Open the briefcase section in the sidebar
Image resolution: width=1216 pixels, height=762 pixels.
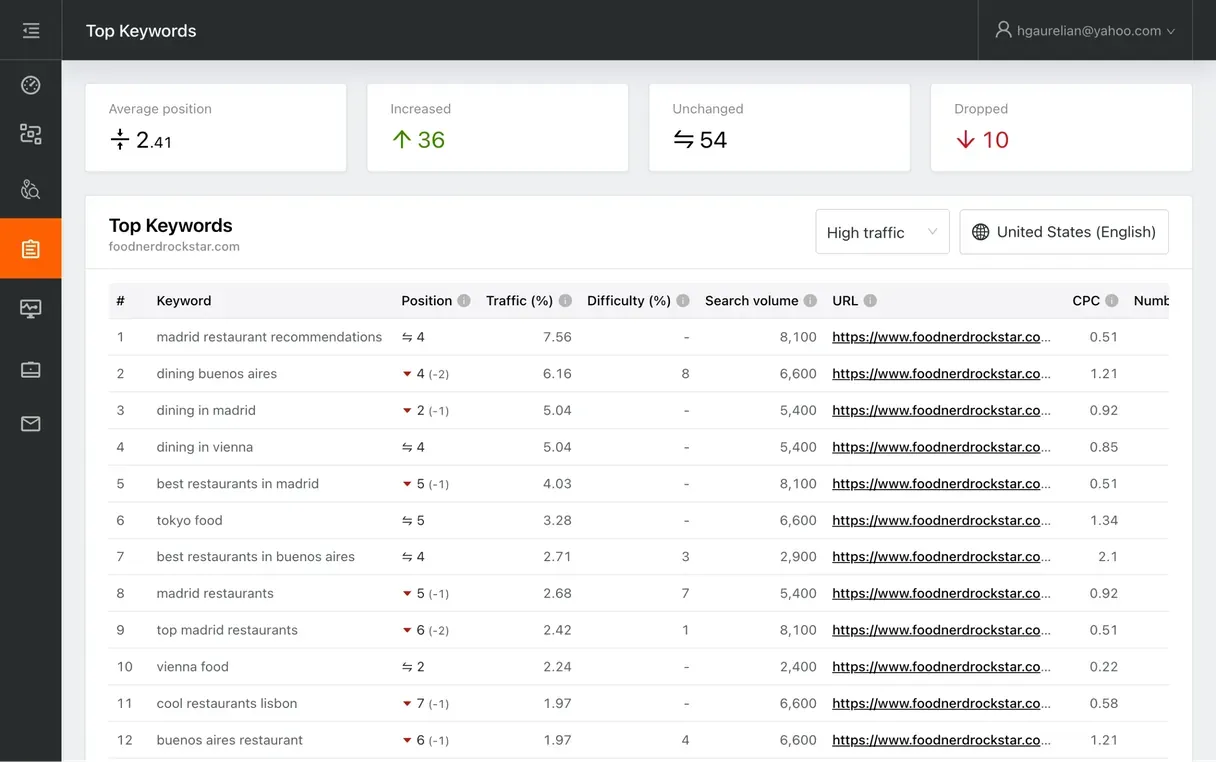(x=31, y=370)
